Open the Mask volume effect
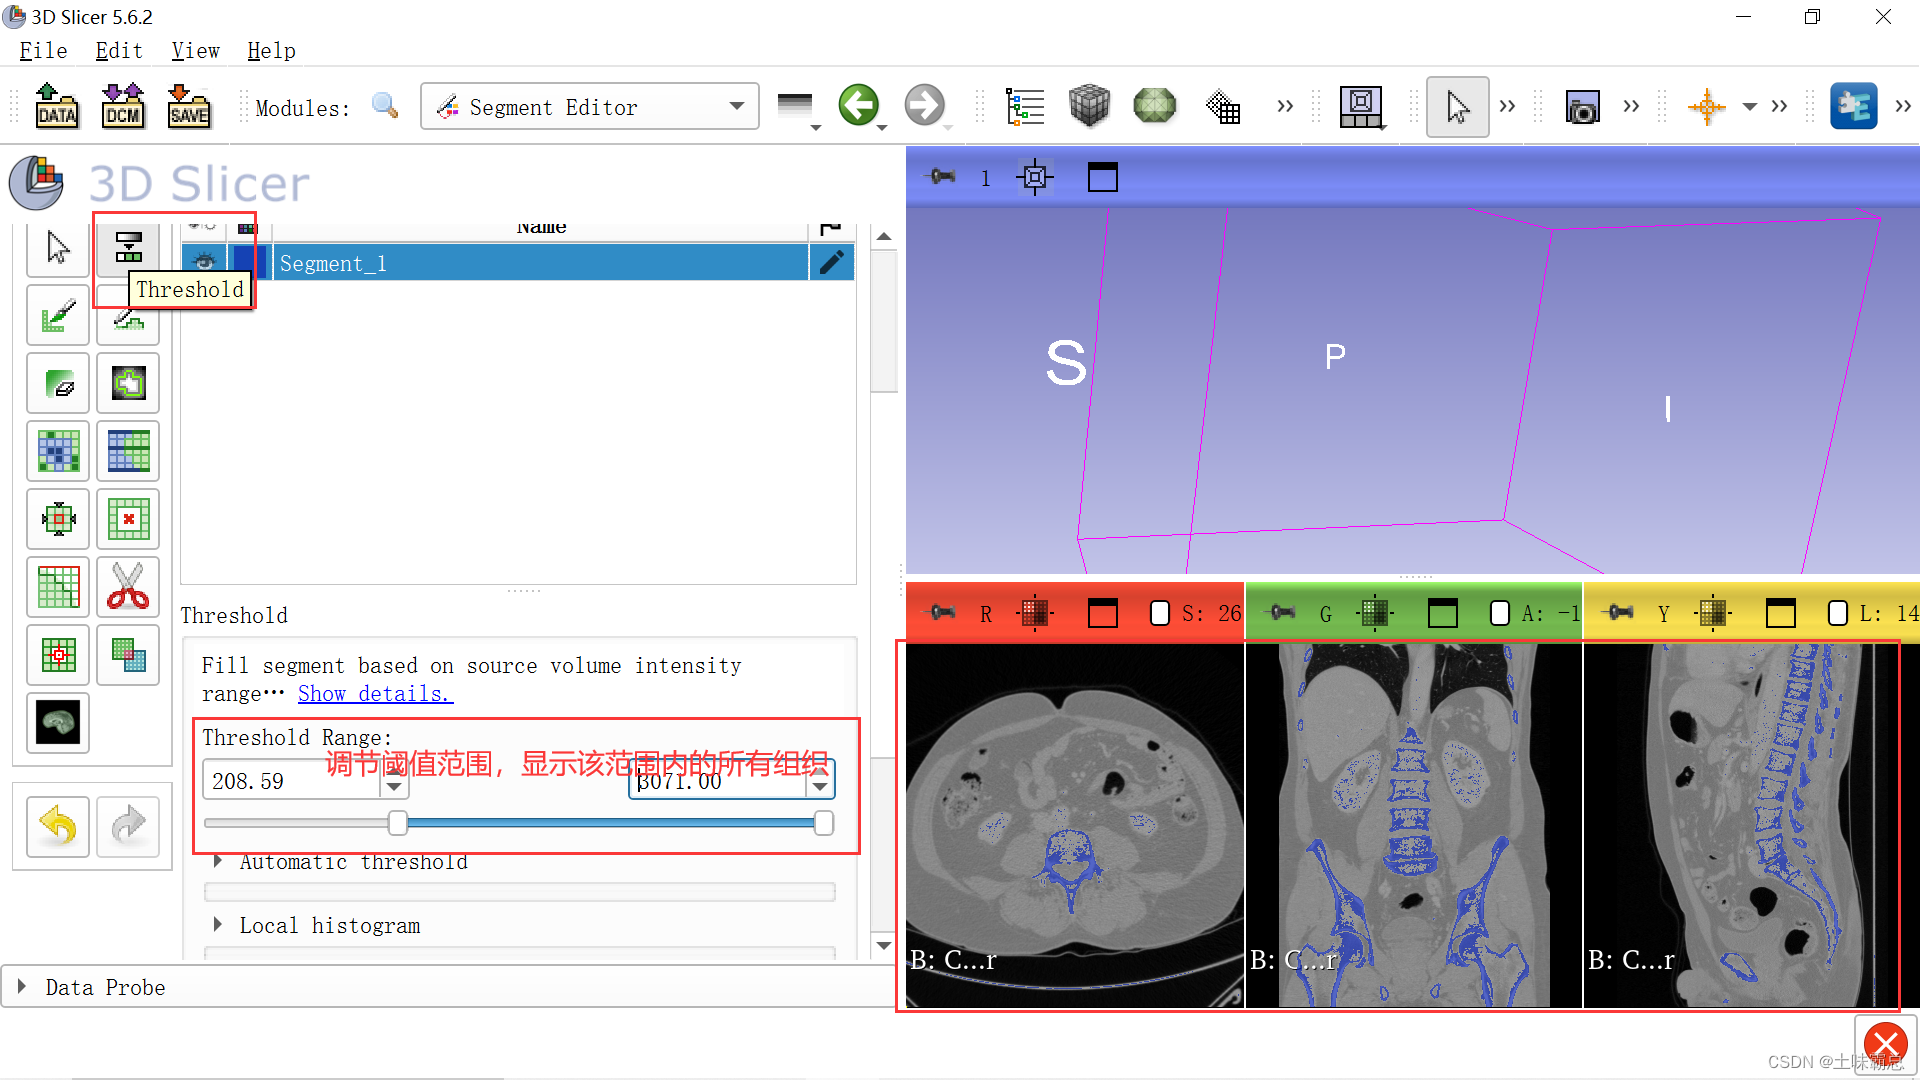1920x1080 pixels. [57, 722]
